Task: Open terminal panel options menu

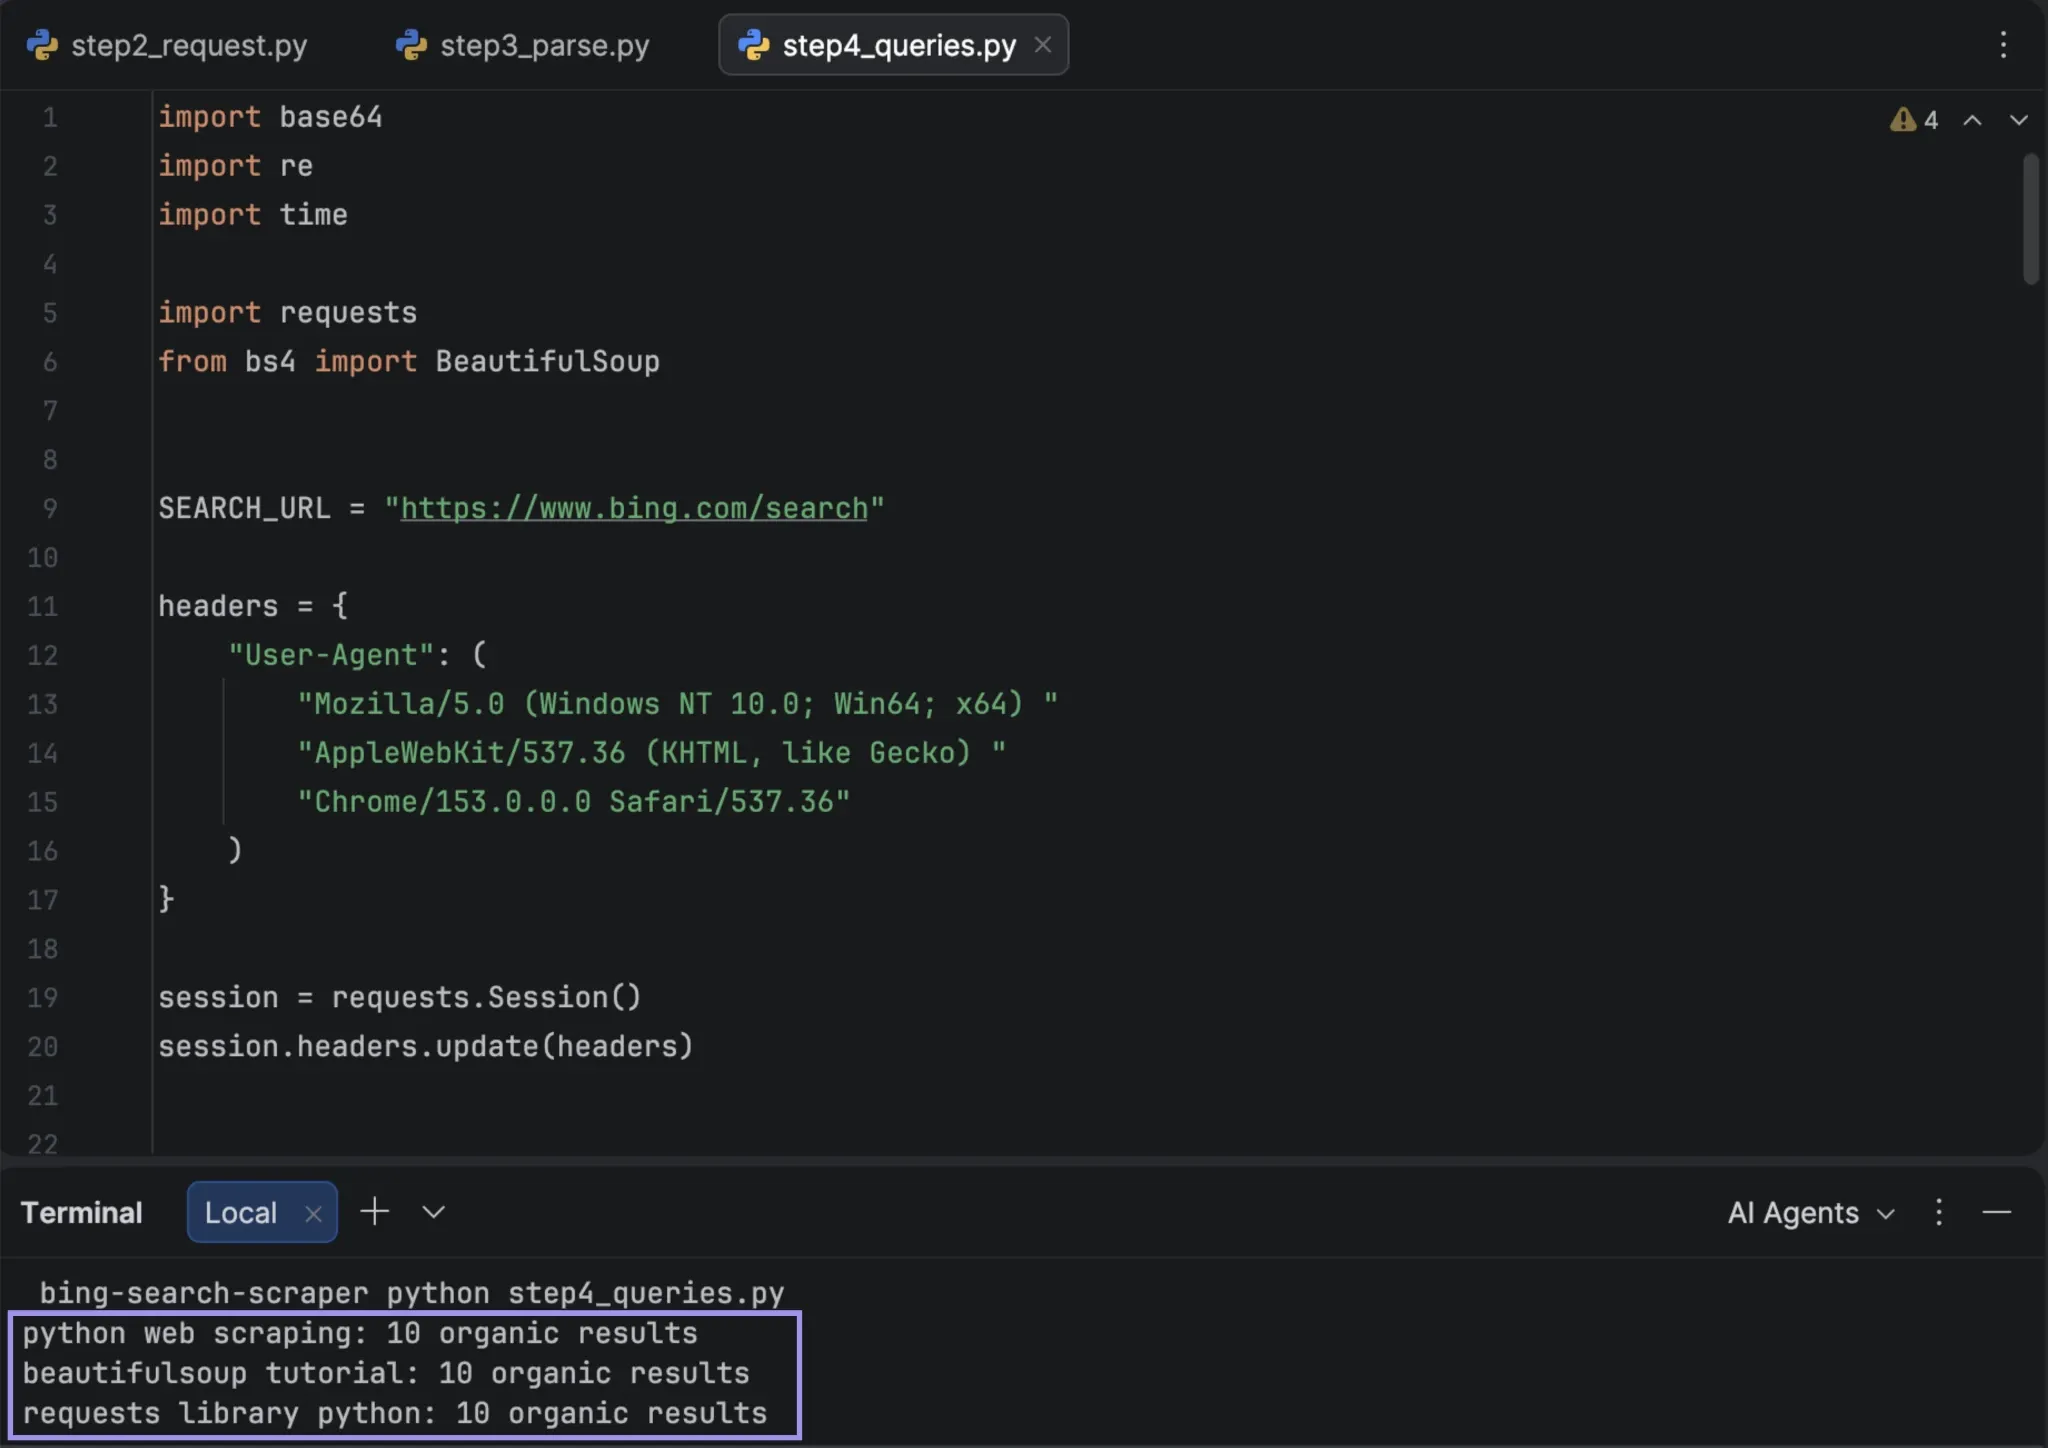Action: (1939, 1212)
